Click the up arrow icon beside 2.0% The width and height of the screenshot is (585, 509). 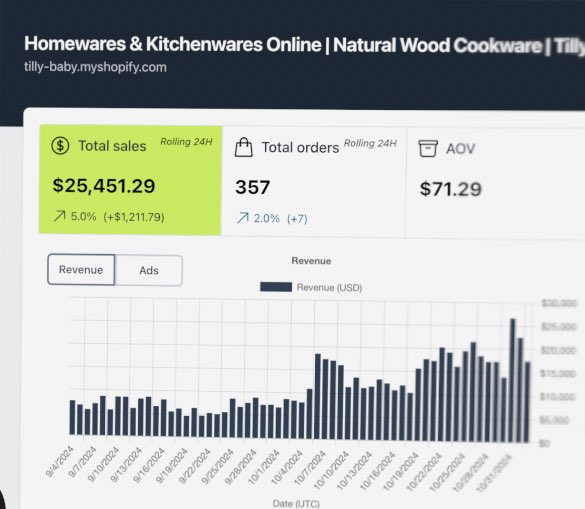point(243,218)
